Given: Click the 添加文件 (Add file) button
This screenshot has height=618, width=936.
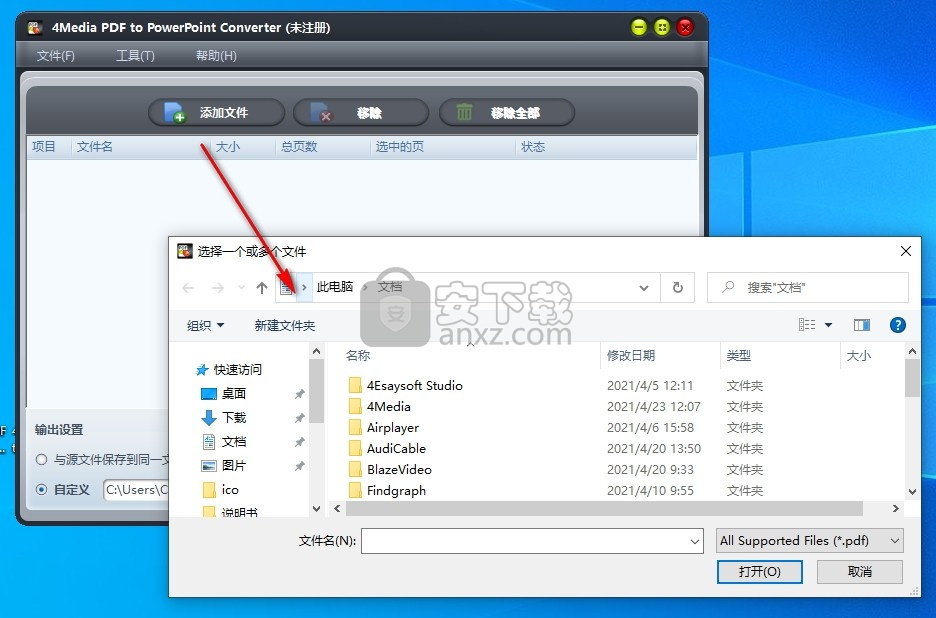Looking at the screenshot, I should (216, 112).
